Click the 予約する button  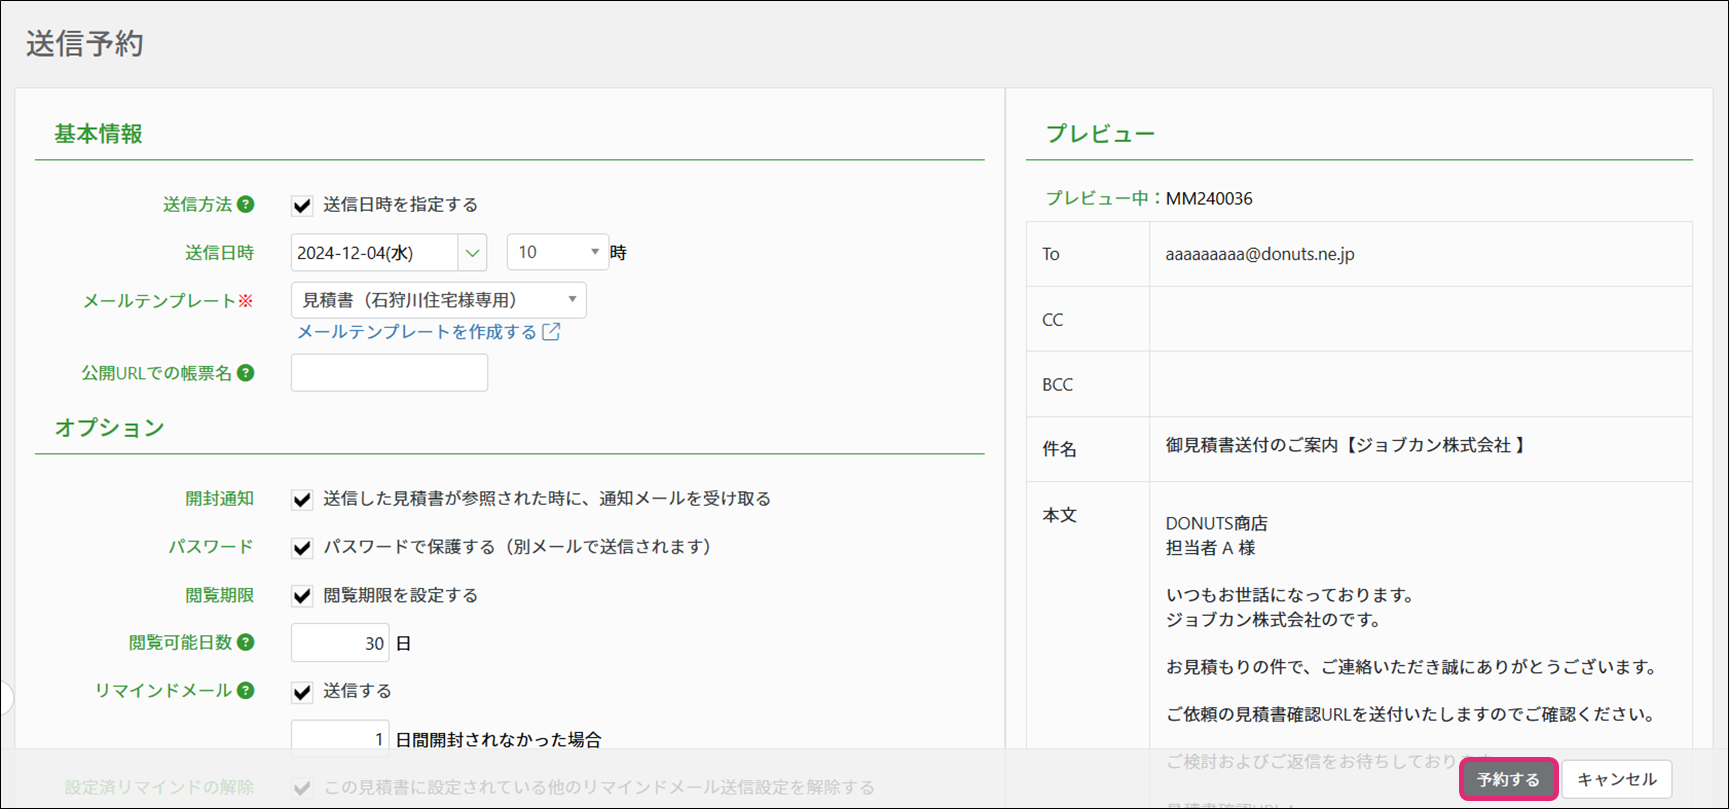coord(1508,779)
